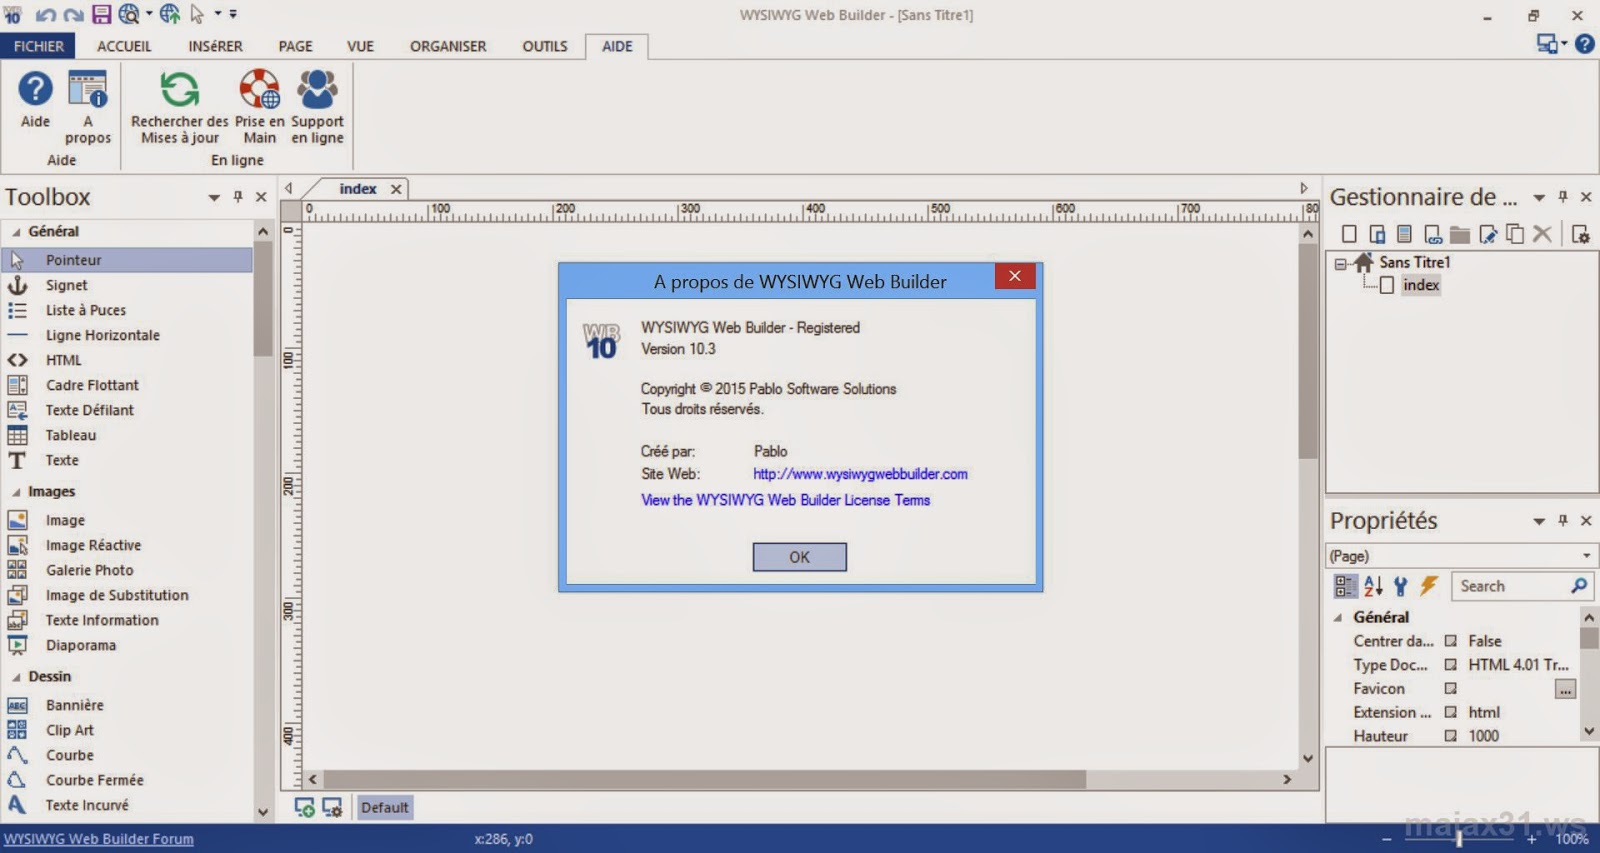This screenshot has height=853, width=1600.
Task: Open Support en ligne in the ribbon
Action: tap(317, 108)
